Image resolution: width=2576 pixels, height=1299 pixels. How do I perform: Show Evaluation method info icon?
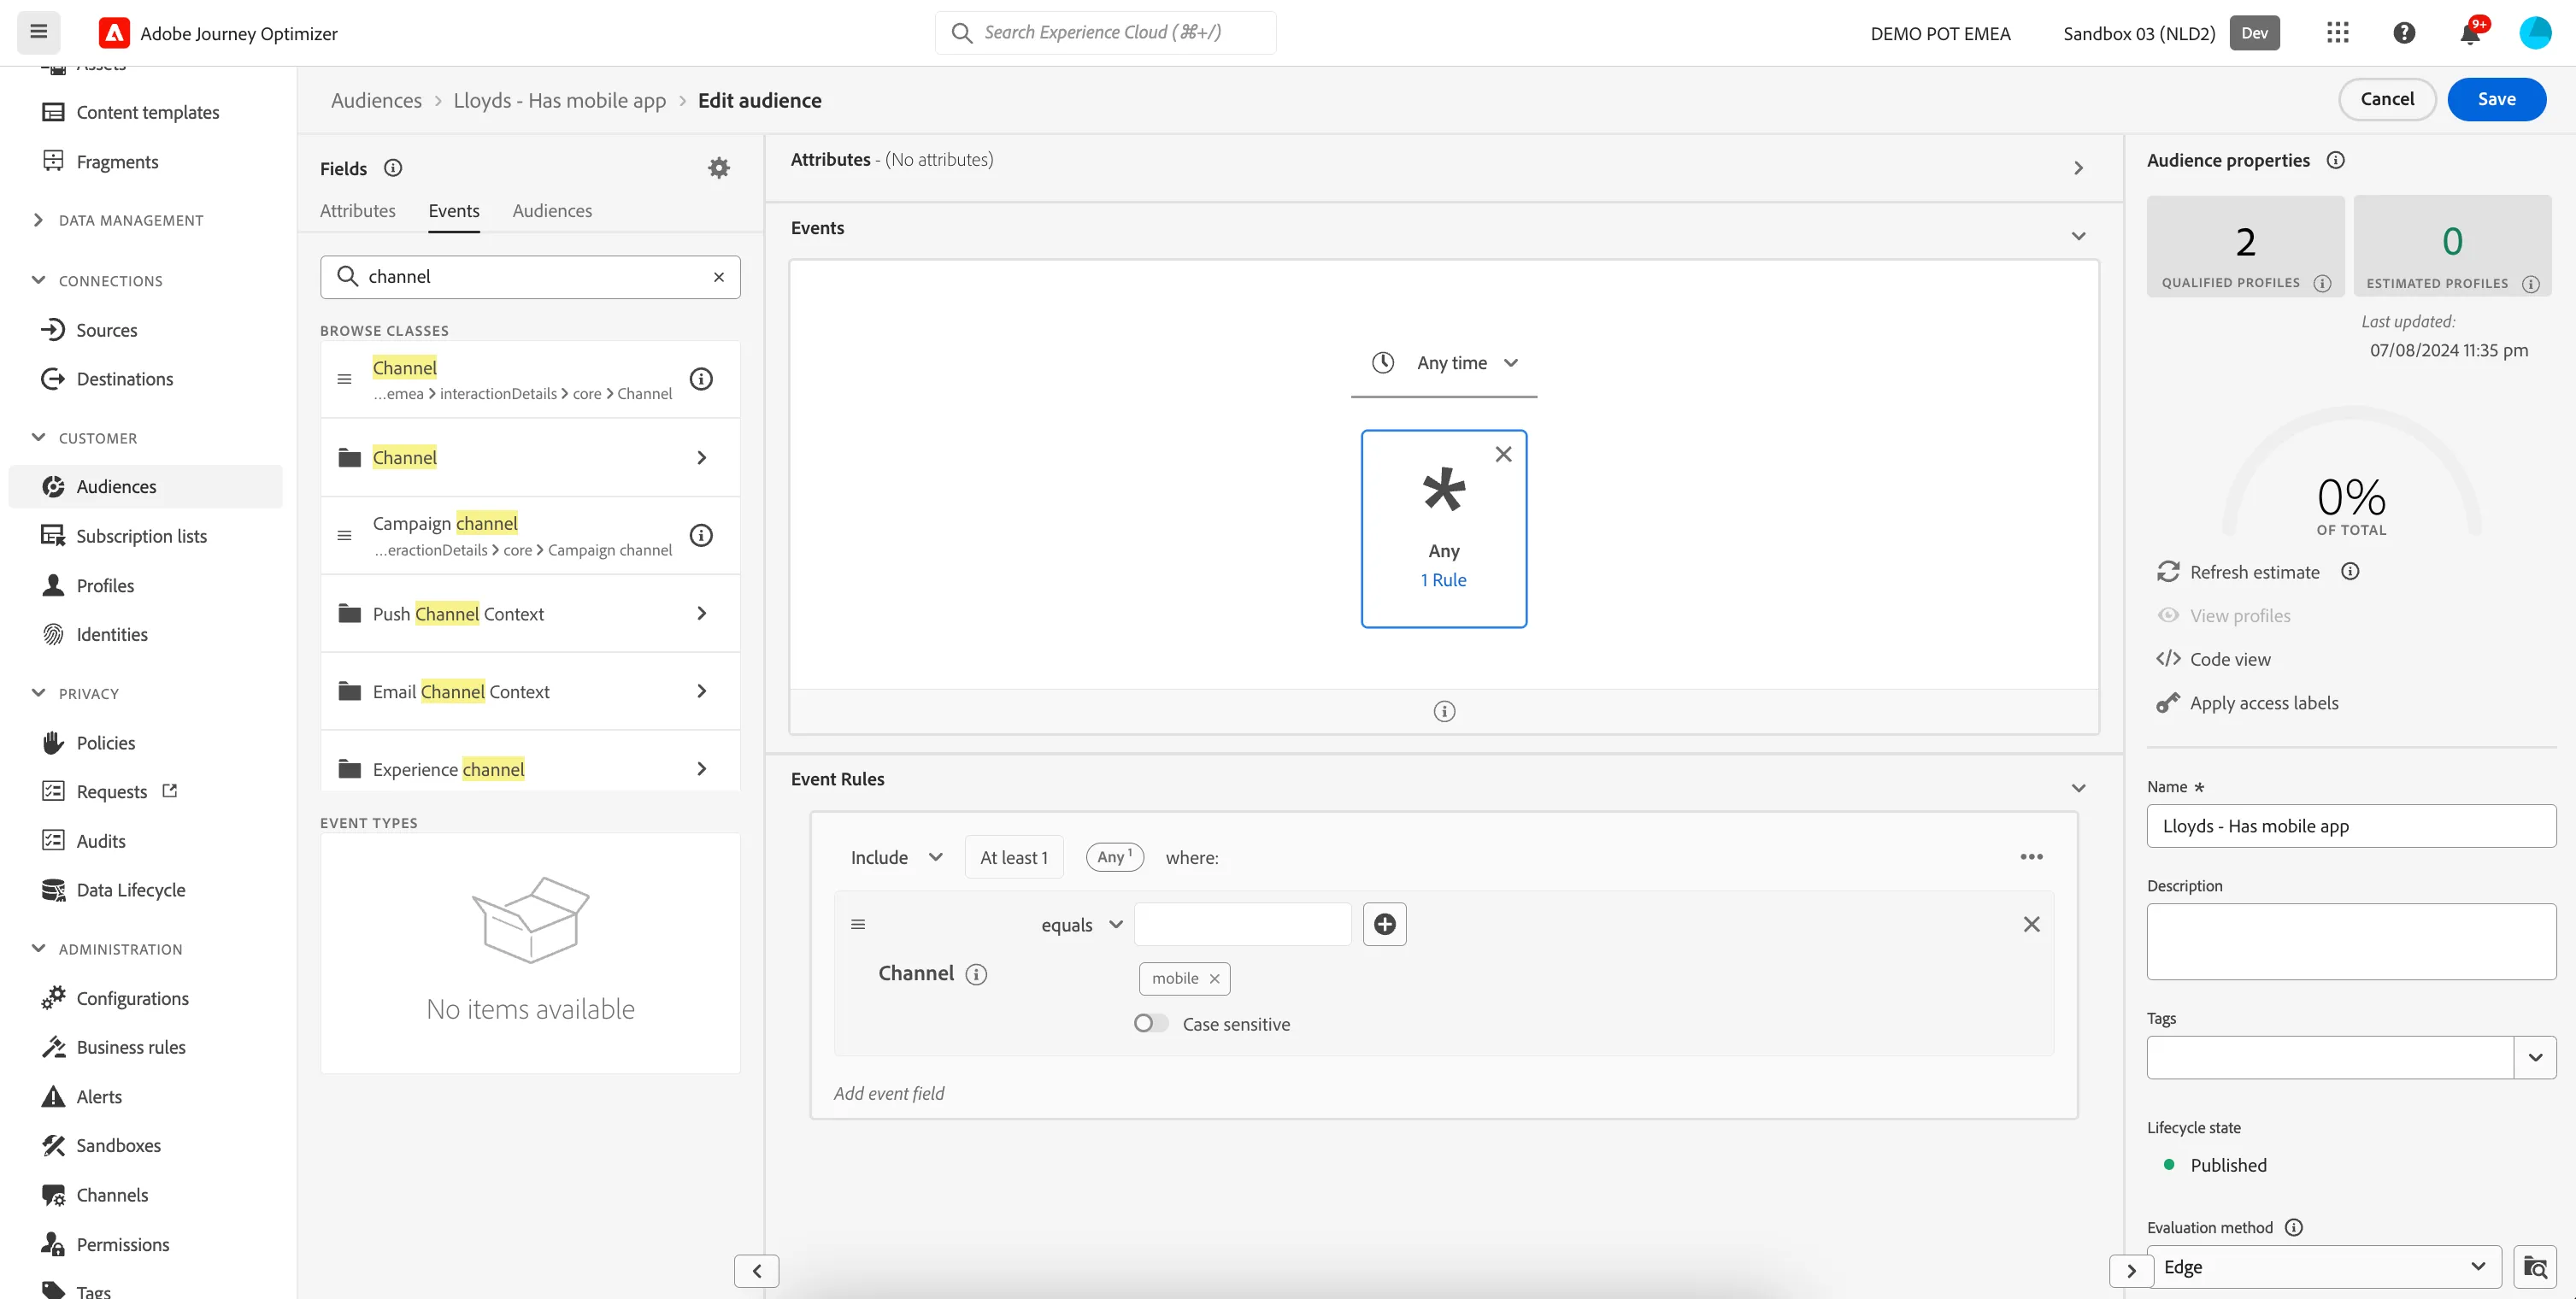click(x=2294, y=1227)
